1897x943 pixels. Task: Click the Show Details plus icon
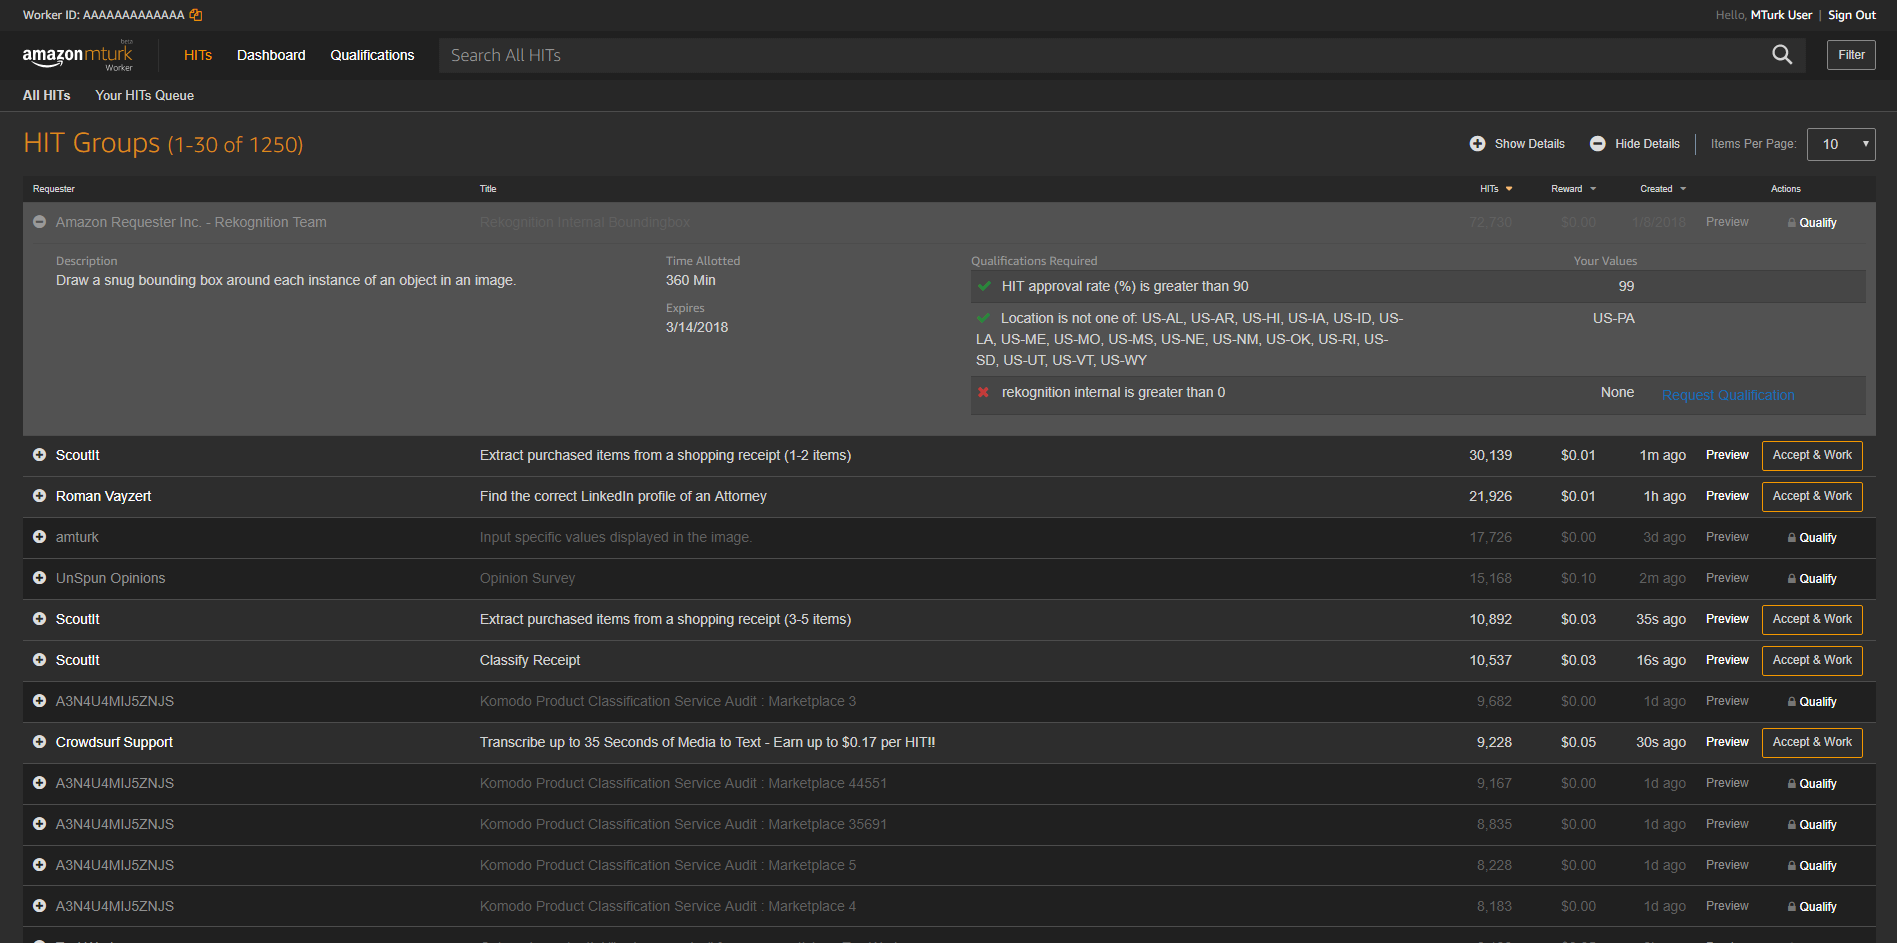(x=1477, y=143)
